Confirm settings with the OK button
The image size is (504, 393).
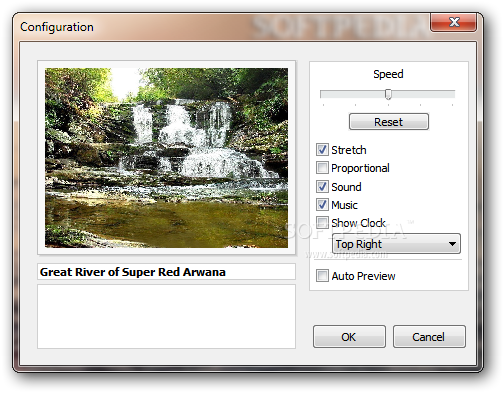coord(349,337)
